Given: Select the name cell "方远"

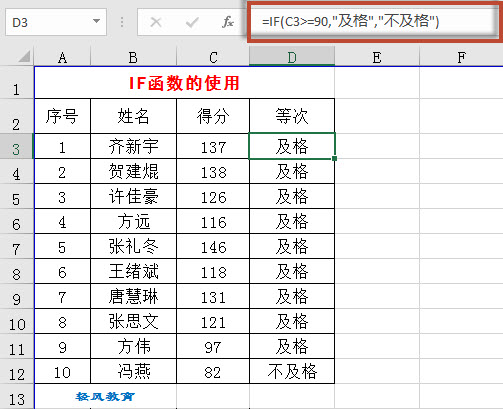Looking at the screenshot, I should (133, 221).
